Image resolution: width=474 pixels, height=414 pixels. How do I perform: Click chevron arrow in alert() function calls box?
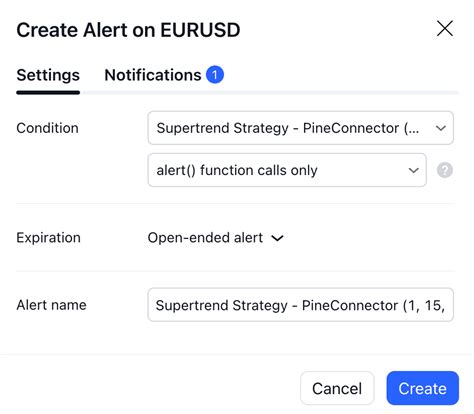pyautogui.click(x=413, y=170)
